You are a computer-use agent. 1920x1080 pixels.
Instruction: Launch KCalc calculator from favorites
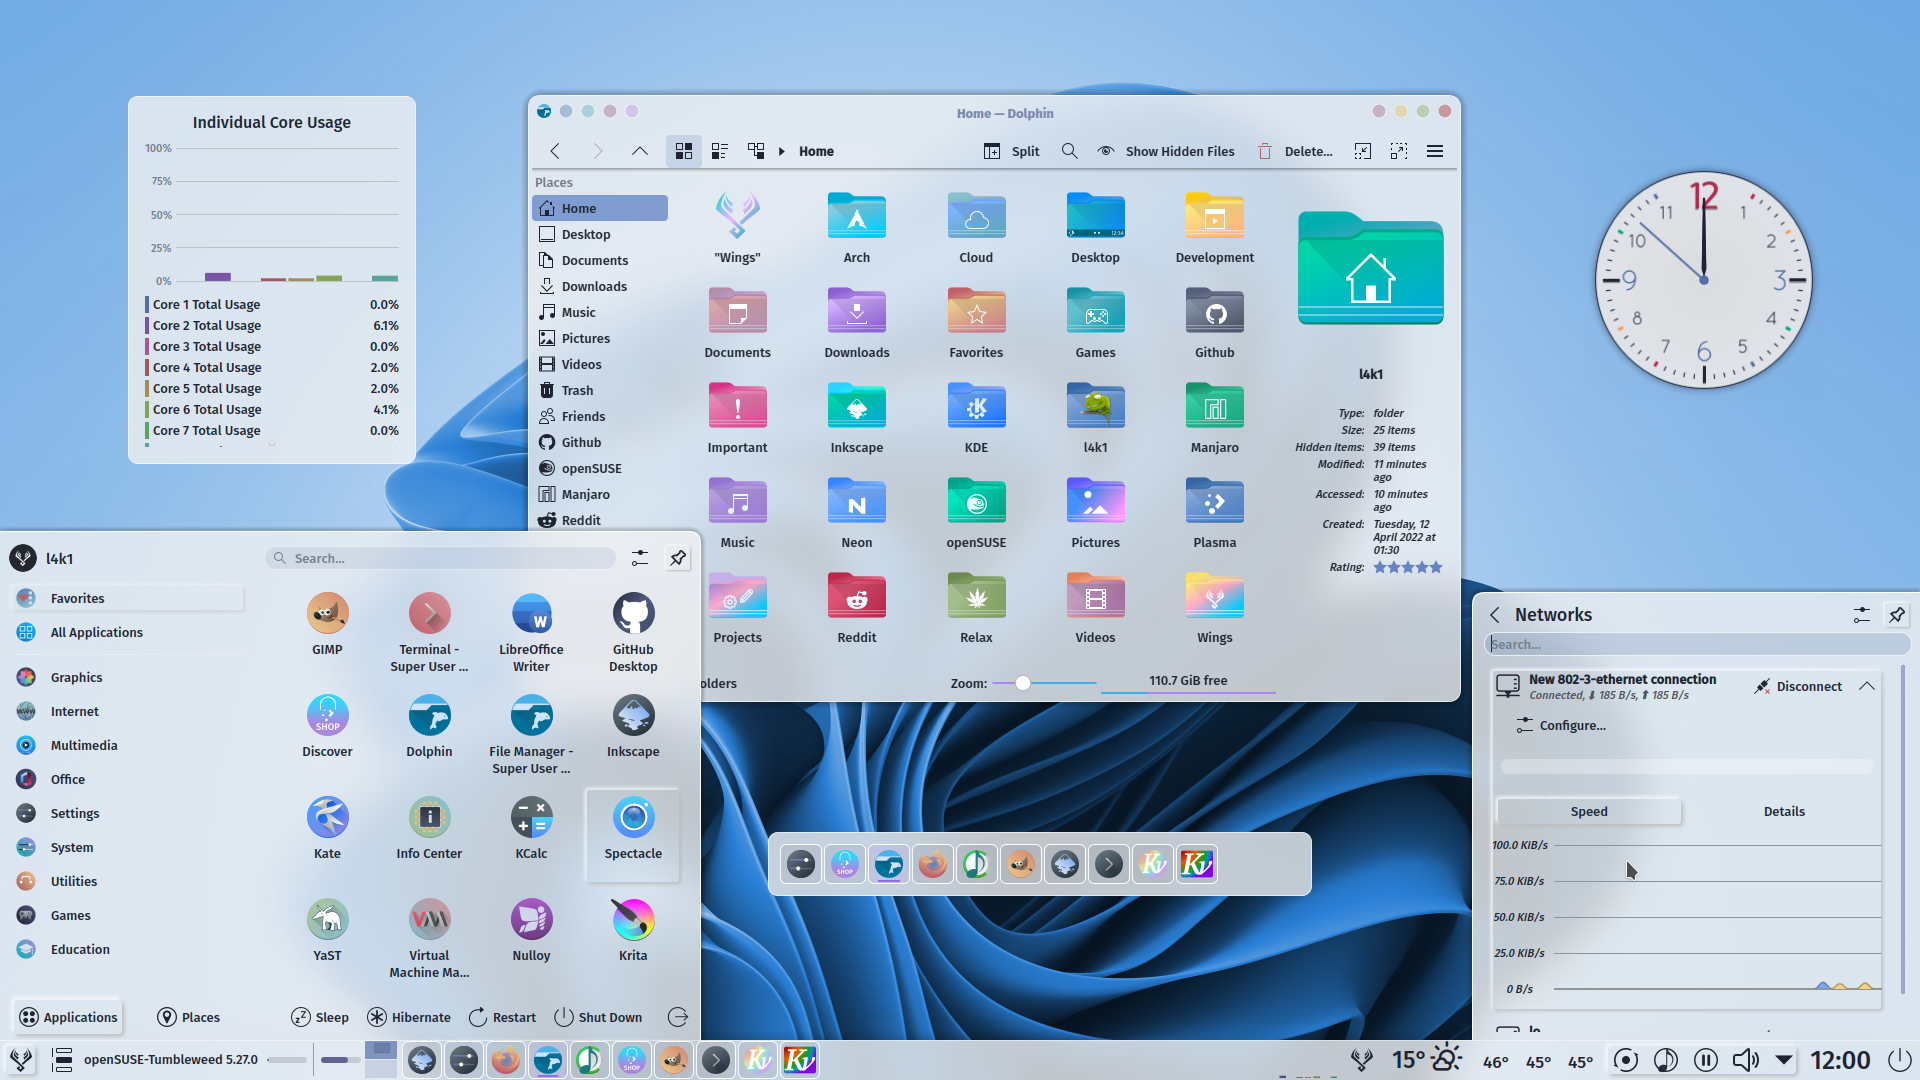click(x=531, y=828)
